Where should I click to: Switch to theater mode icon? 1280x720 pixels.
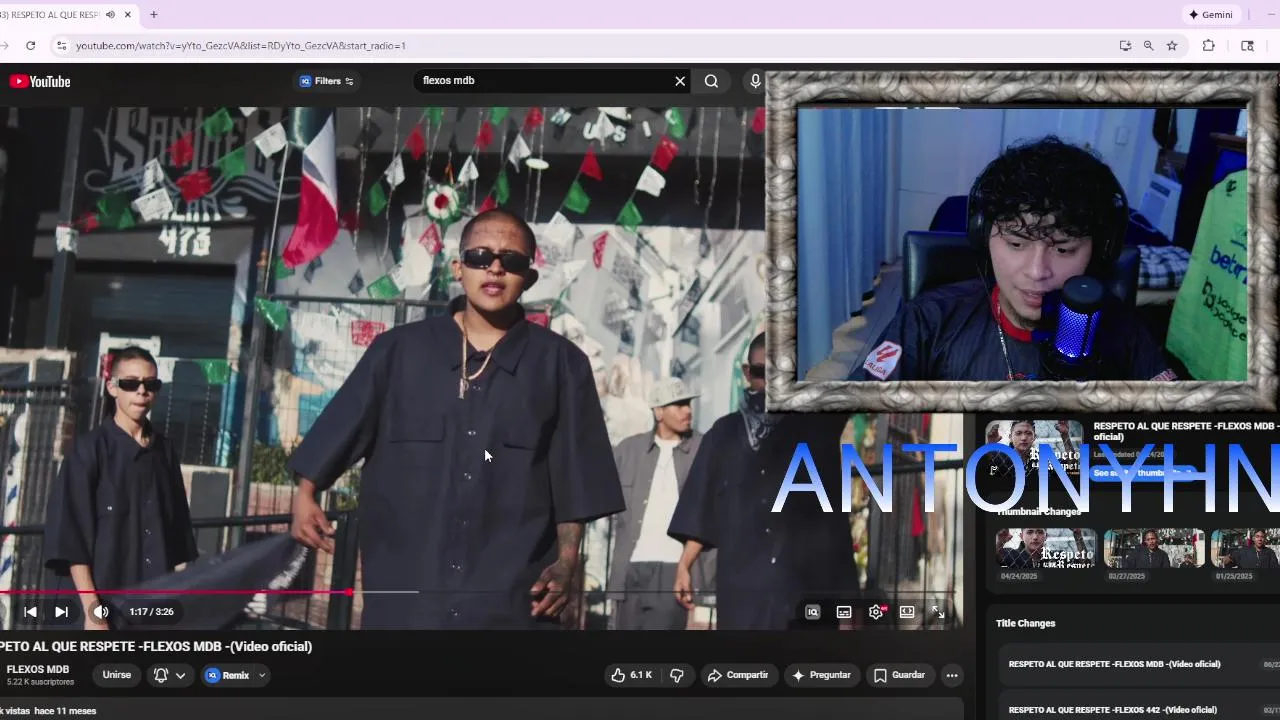[907, 612]
